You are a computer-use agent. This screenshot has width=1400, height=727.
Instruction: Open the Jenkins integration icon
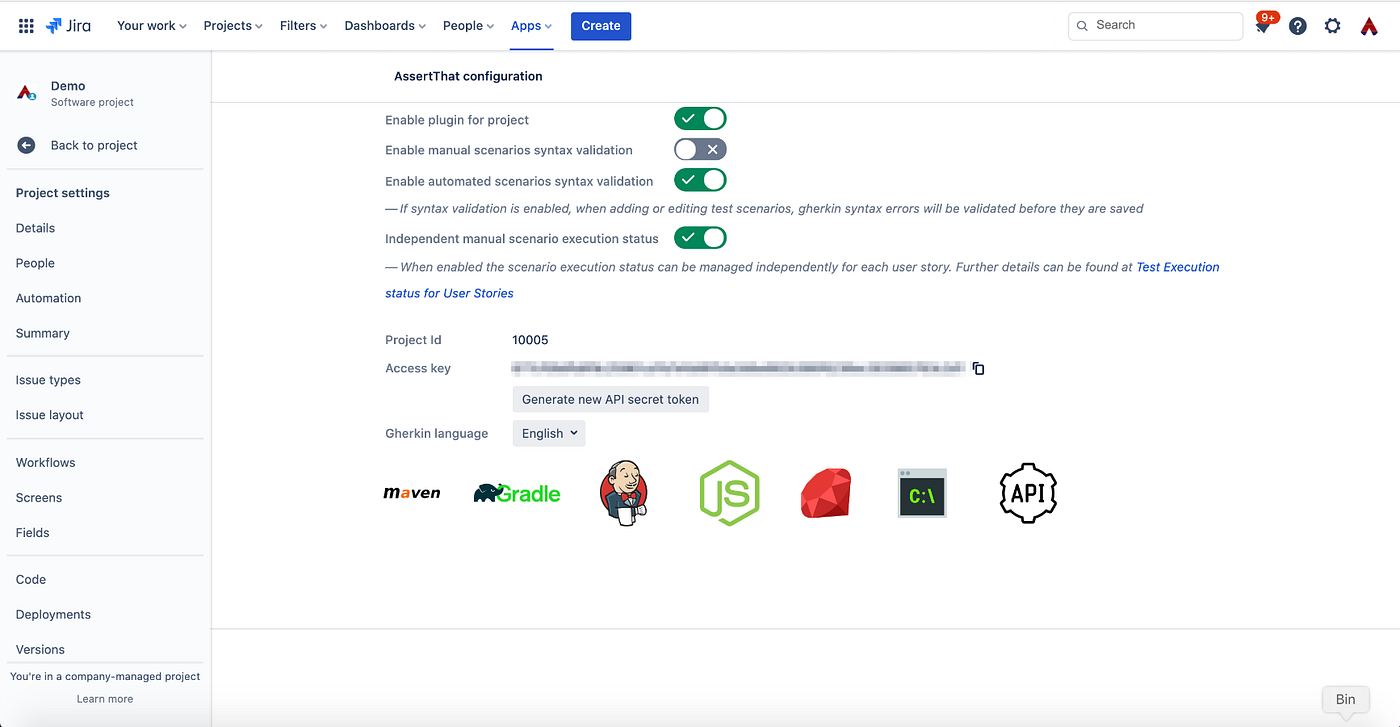click(x=623, y=492)
